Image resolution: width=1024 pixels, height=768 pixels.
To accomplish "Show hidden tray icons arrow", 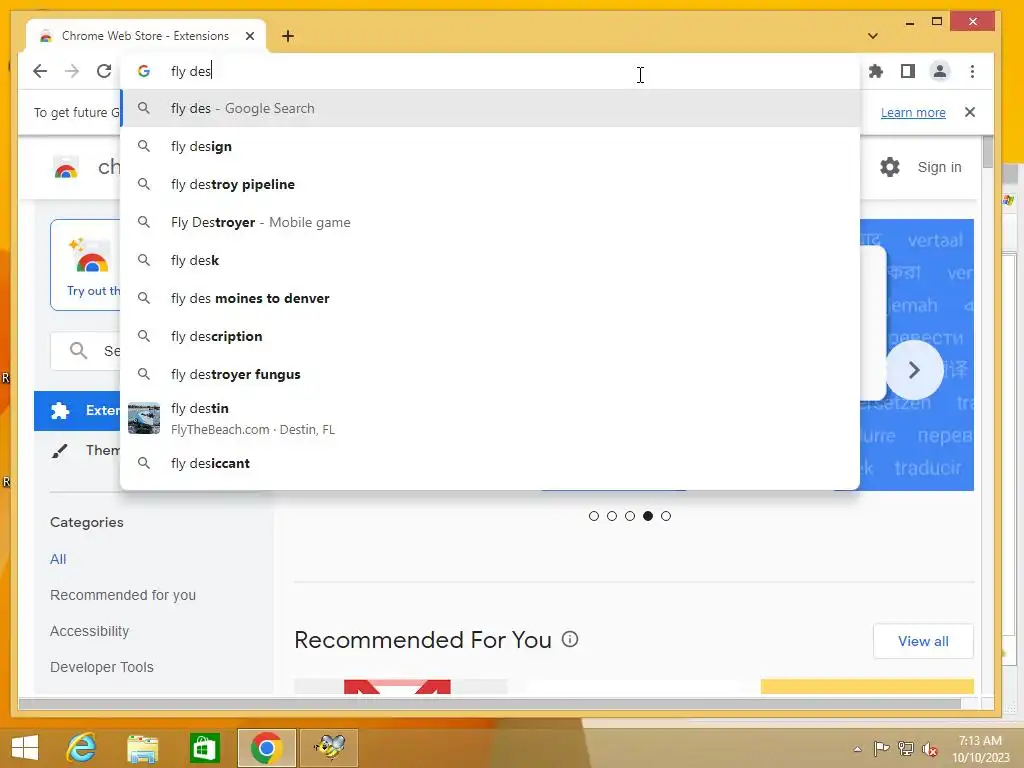I will coord(857,749).
